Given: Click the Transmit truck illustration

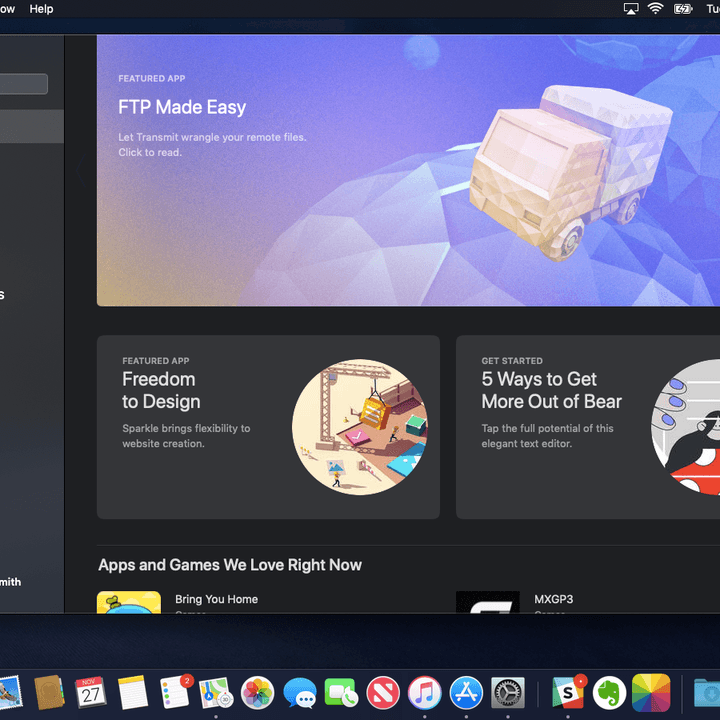Looking at the screenshot, I should [x=571, y=172].
